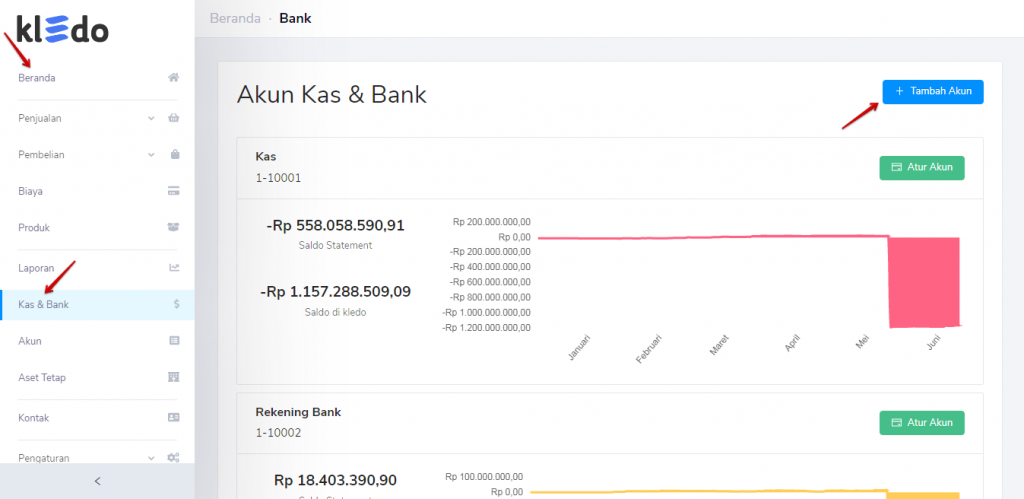Click the Rp 18.403.390,90 balance
The width and height of the screenshot is (1024, 499).
[336, 481]
